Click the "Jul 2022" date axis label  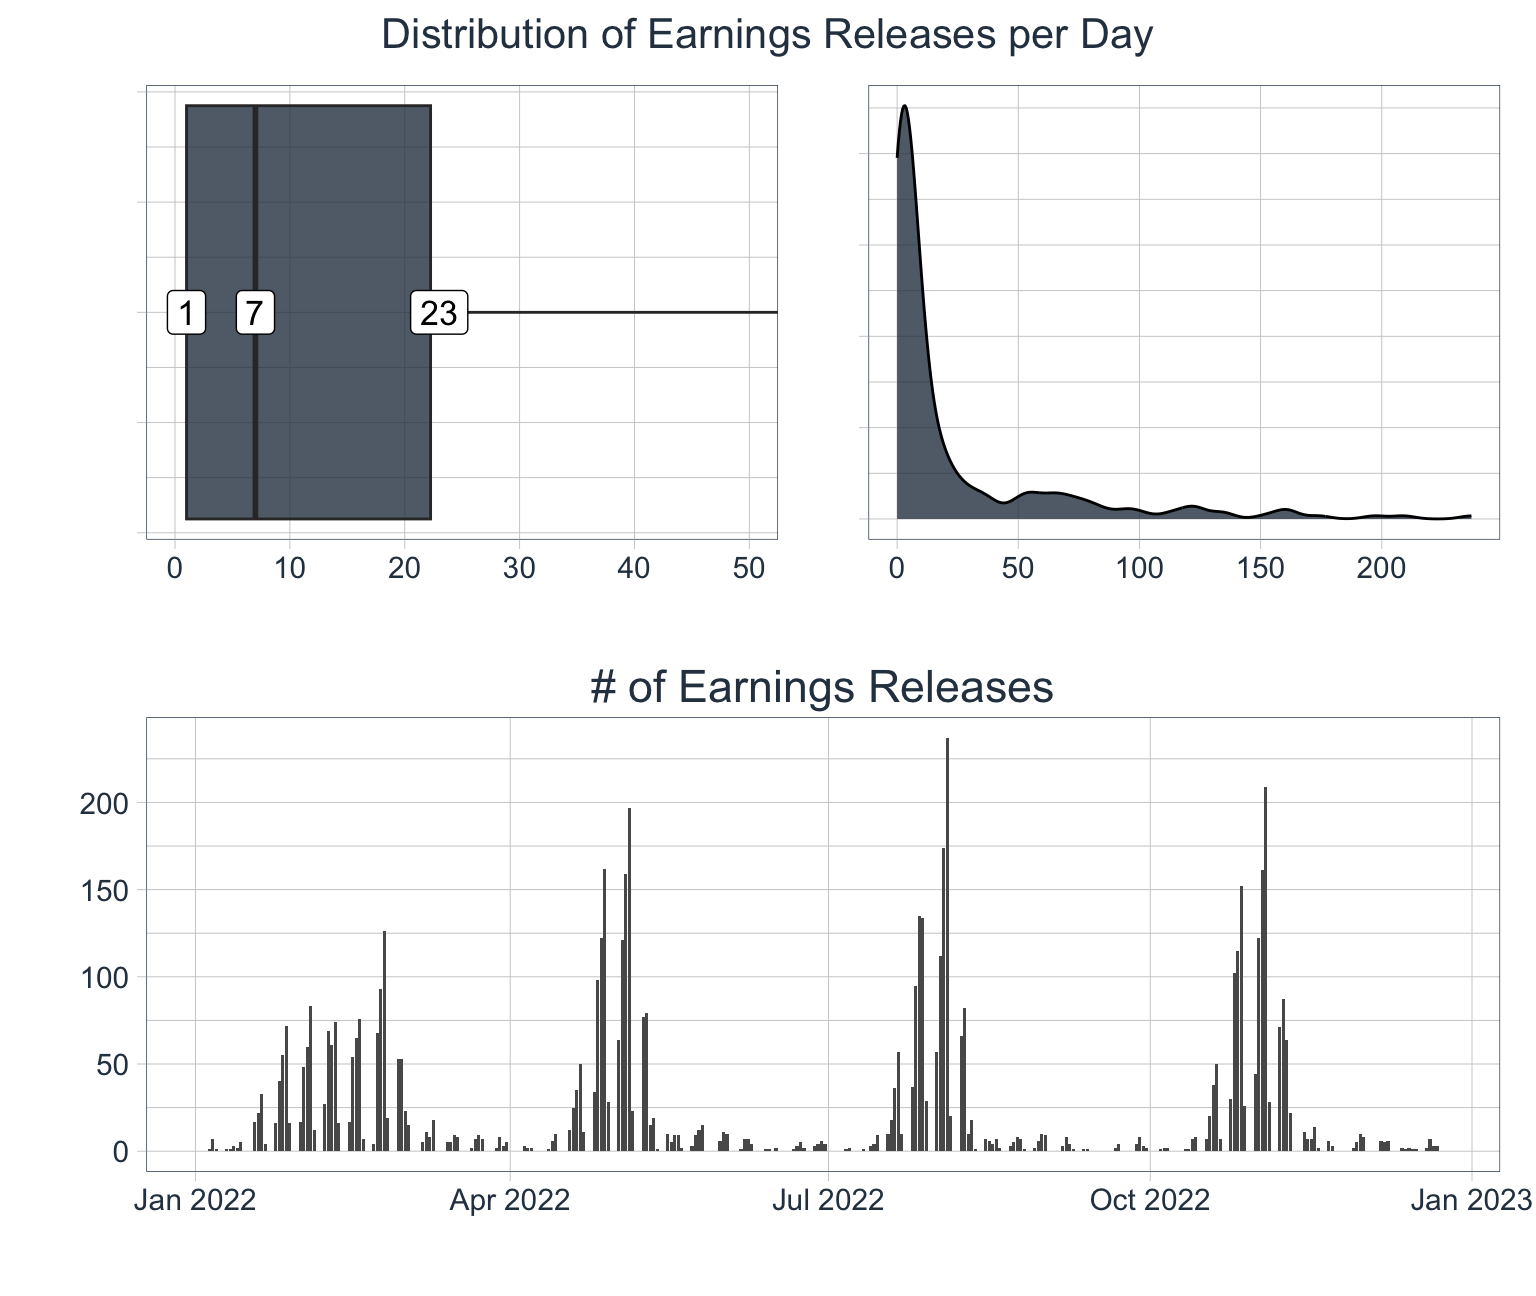[828, 1200]
